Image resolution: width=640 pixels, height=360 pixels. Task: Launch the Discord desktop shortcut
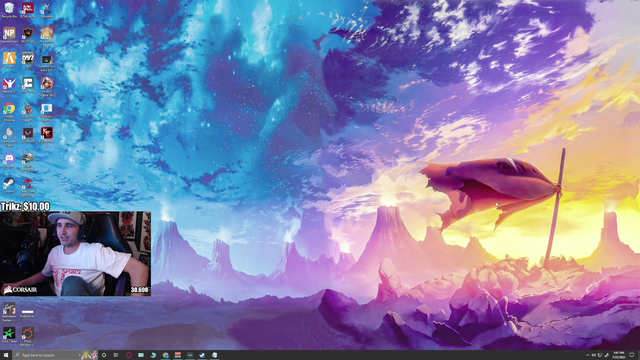[x=9, y=160]
